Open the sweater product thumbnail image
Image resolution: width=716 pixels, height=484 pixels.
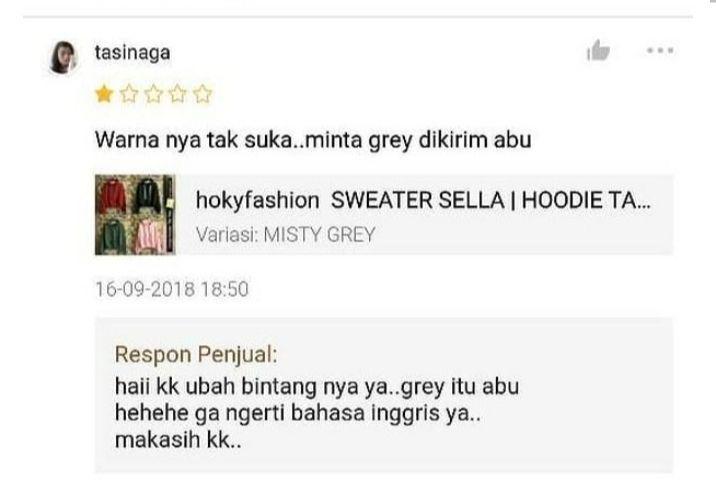[x=135, y=215]
